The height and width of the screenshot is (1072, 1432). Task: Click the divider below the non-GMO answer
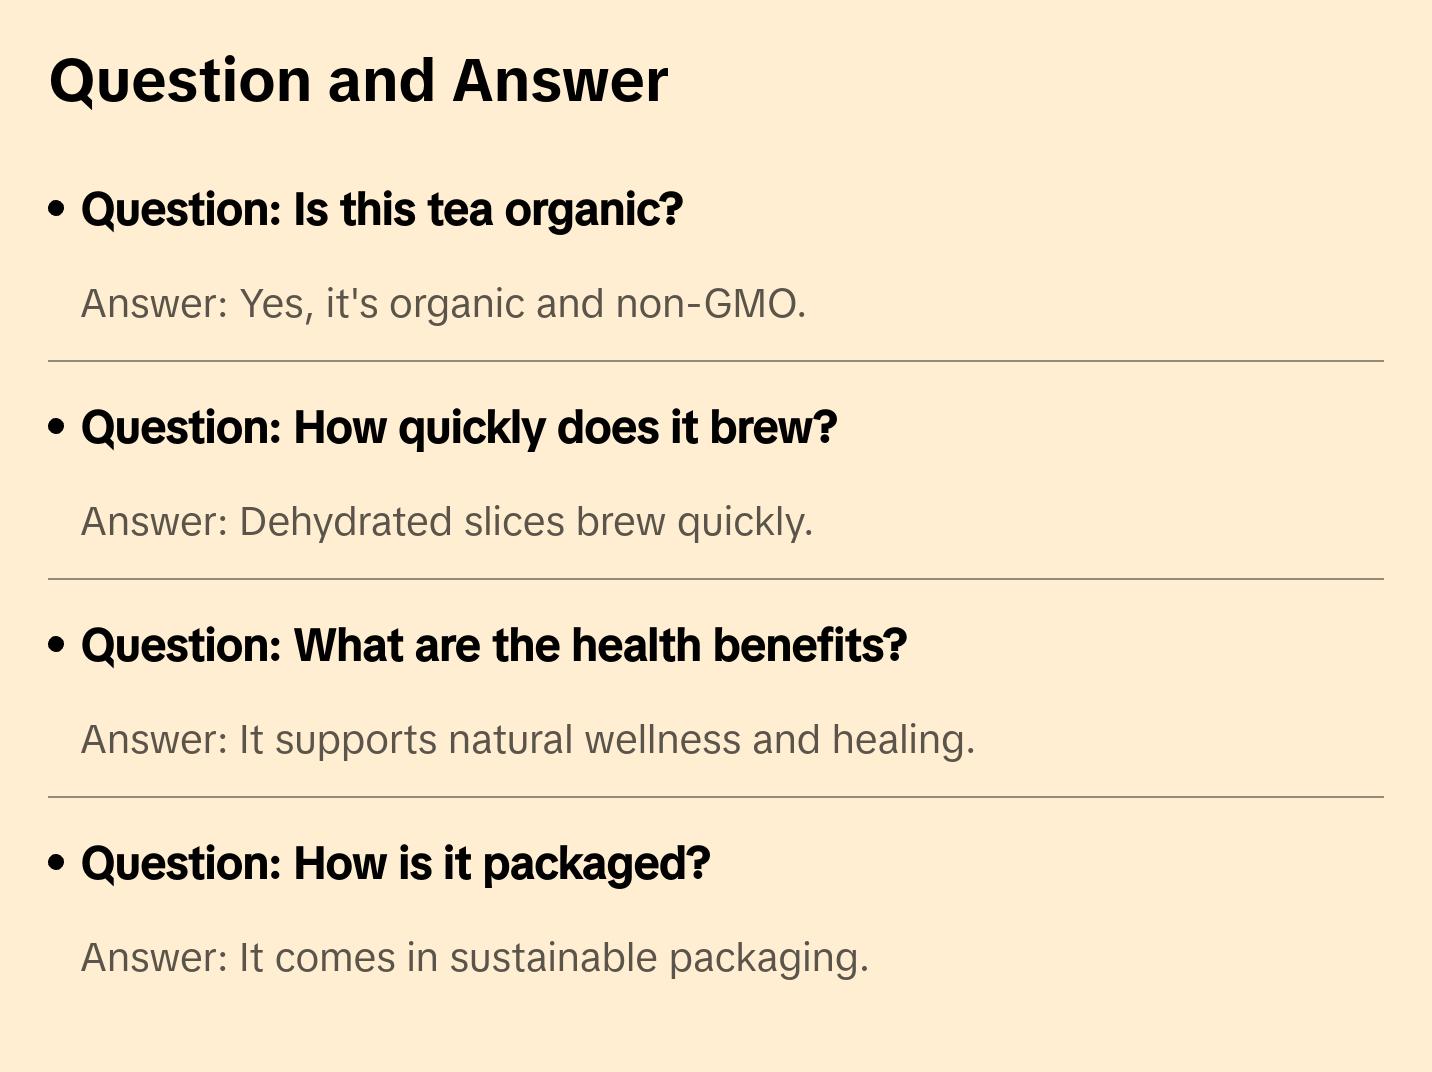tap(716, 361)
